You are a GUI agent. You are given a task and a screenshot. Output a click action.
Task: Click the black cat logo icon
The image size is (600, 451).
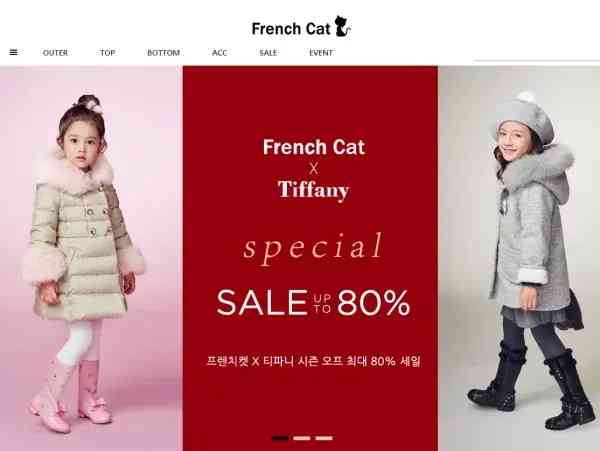pos(342,26)
